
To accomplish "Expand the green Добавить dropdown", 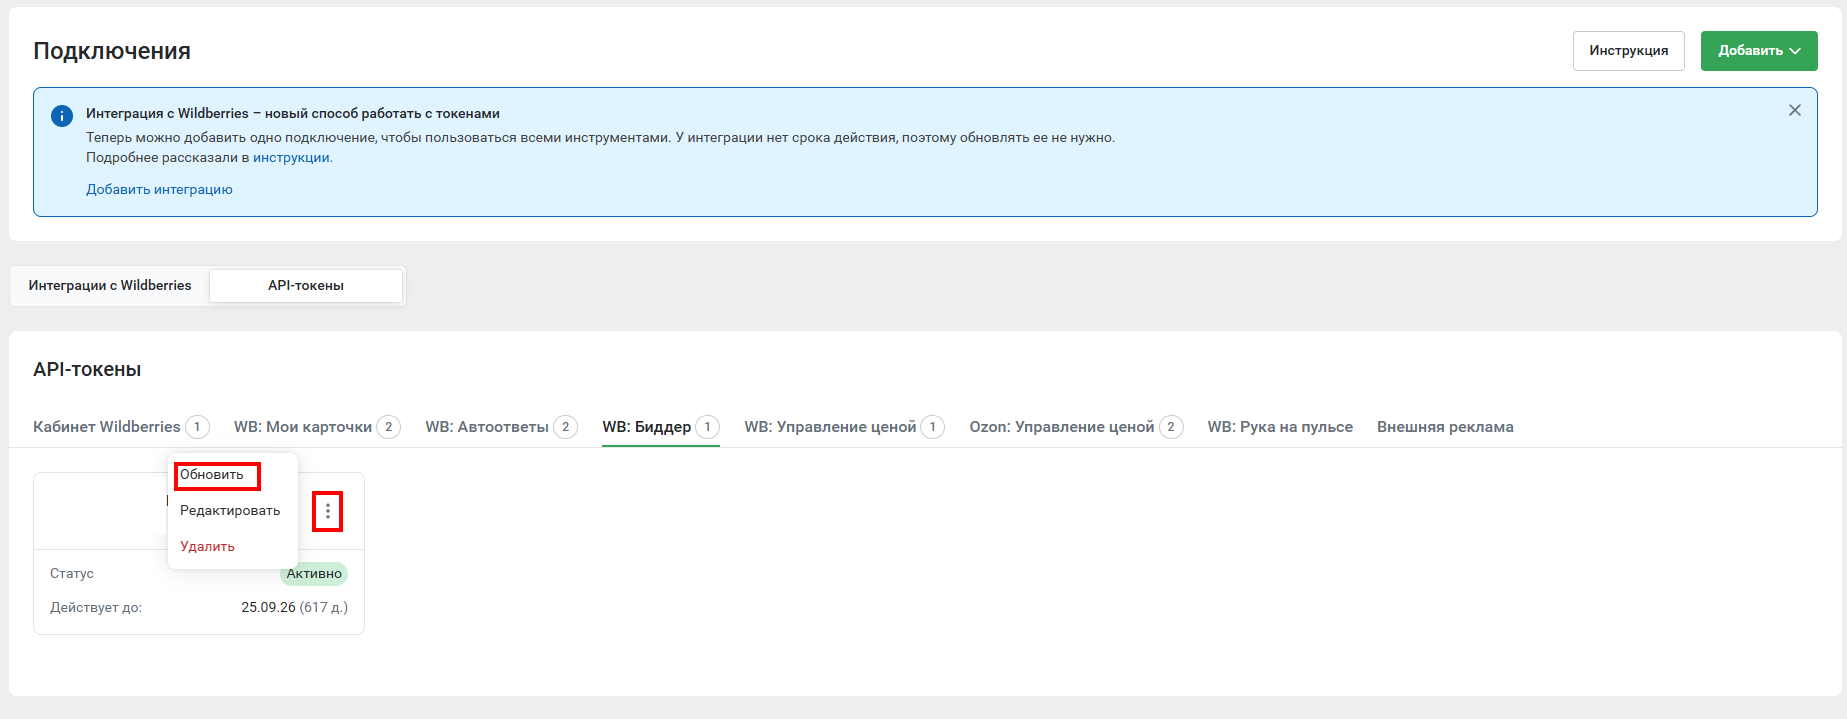I will click(1759, 51).
